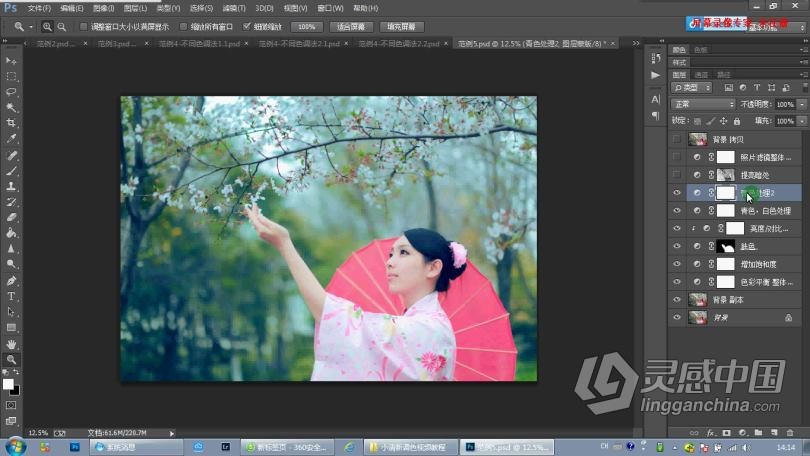
Task: Switch to 范例4-不同色调法1.1.psd tab
Action: (x=199, y=44)
